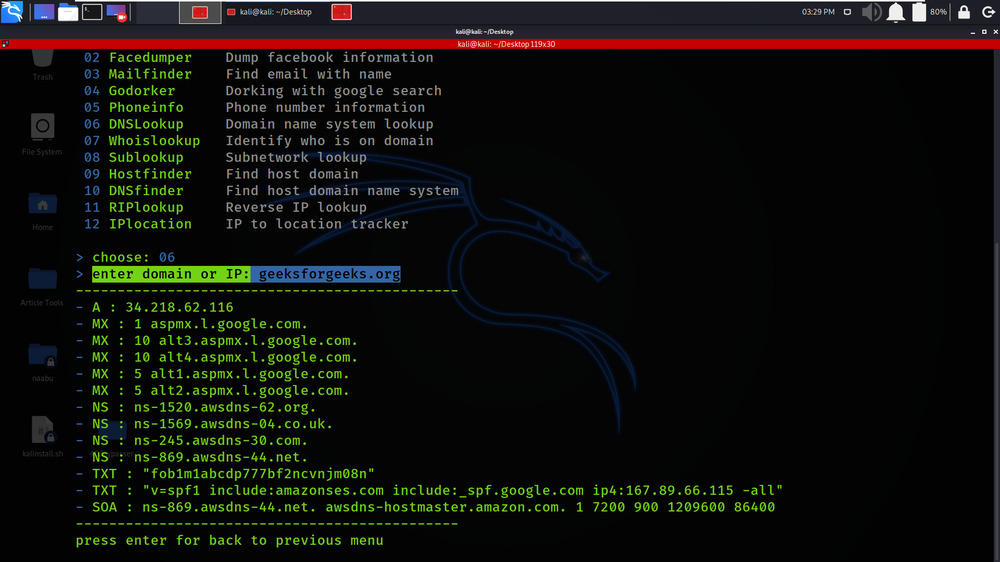1000x562 pixels.
Task: Click the kalinstall.sh file icon
Action: tap(43, 437)
